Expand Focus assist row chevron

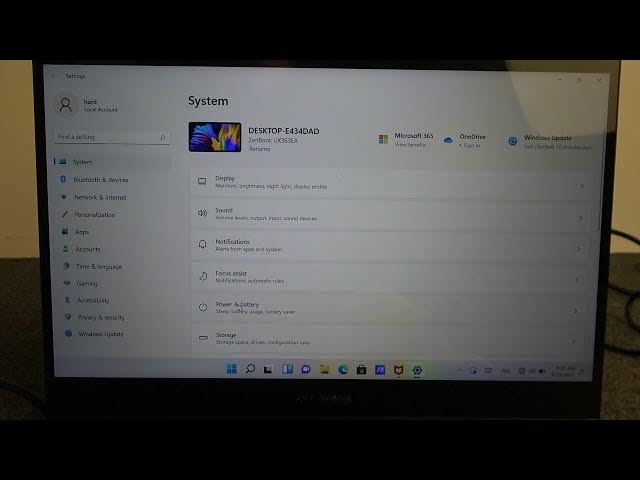[577, 280]
